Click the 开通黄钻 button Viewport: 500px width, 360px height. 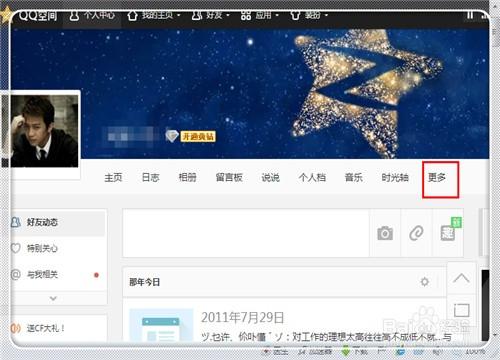tap(198, 136)
